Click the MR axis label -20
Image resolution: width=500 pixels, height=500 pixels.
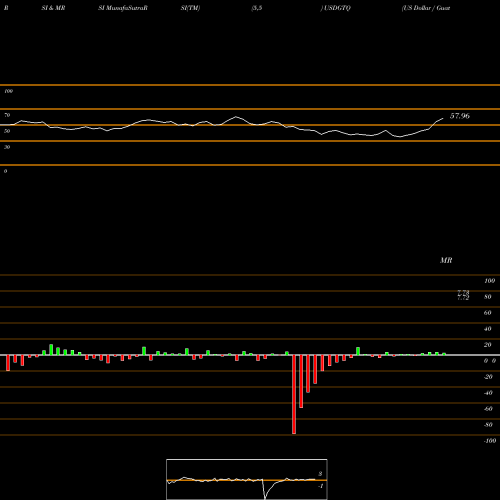[x=488, y=377]
